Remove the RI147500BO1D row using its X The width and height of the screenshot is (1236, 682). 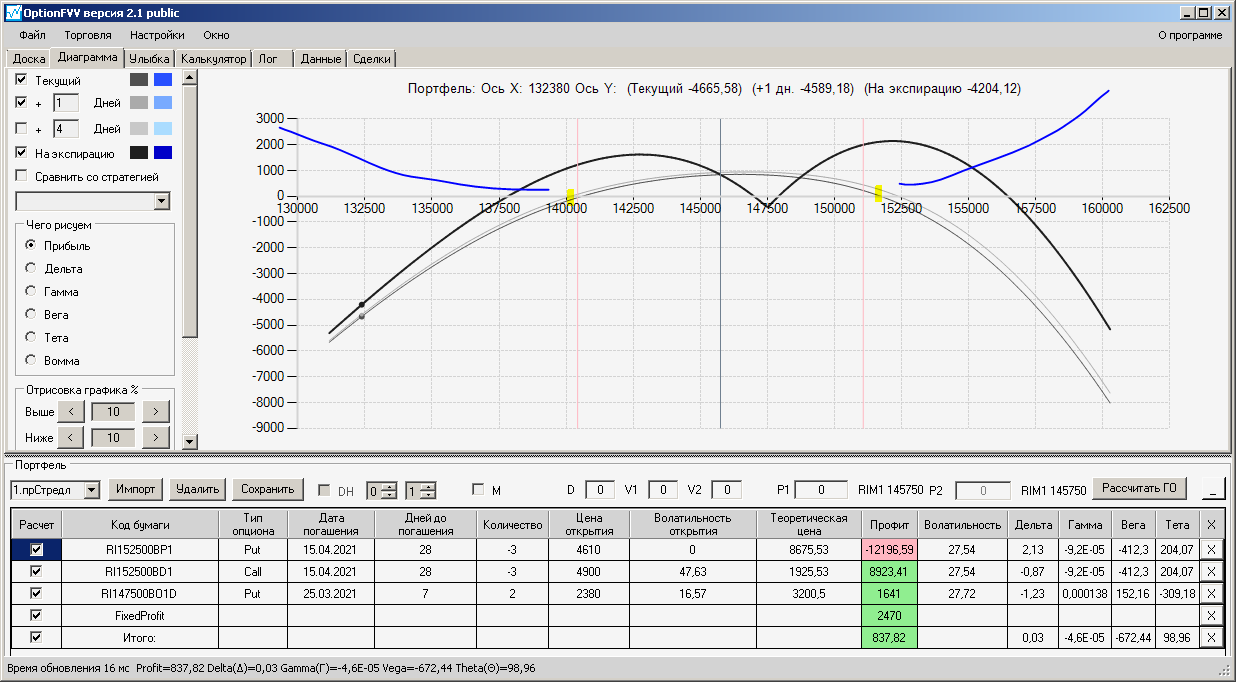(1211, 593)
